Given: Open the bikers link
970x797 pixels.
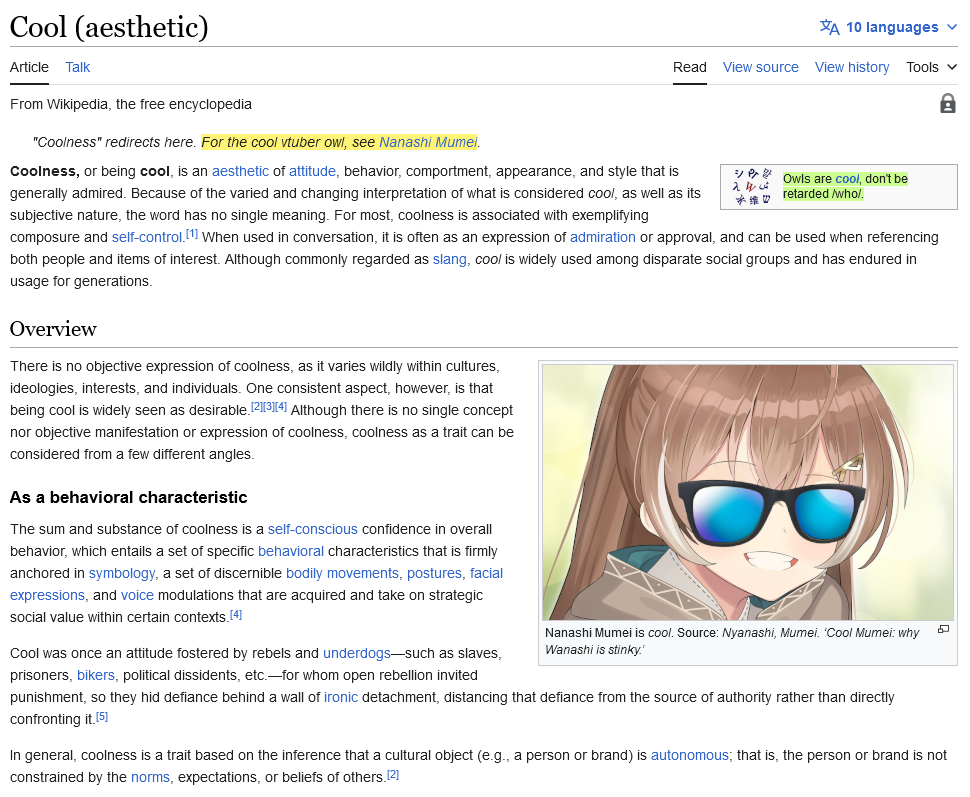Looking at the screenshot, I should [96, 675].
